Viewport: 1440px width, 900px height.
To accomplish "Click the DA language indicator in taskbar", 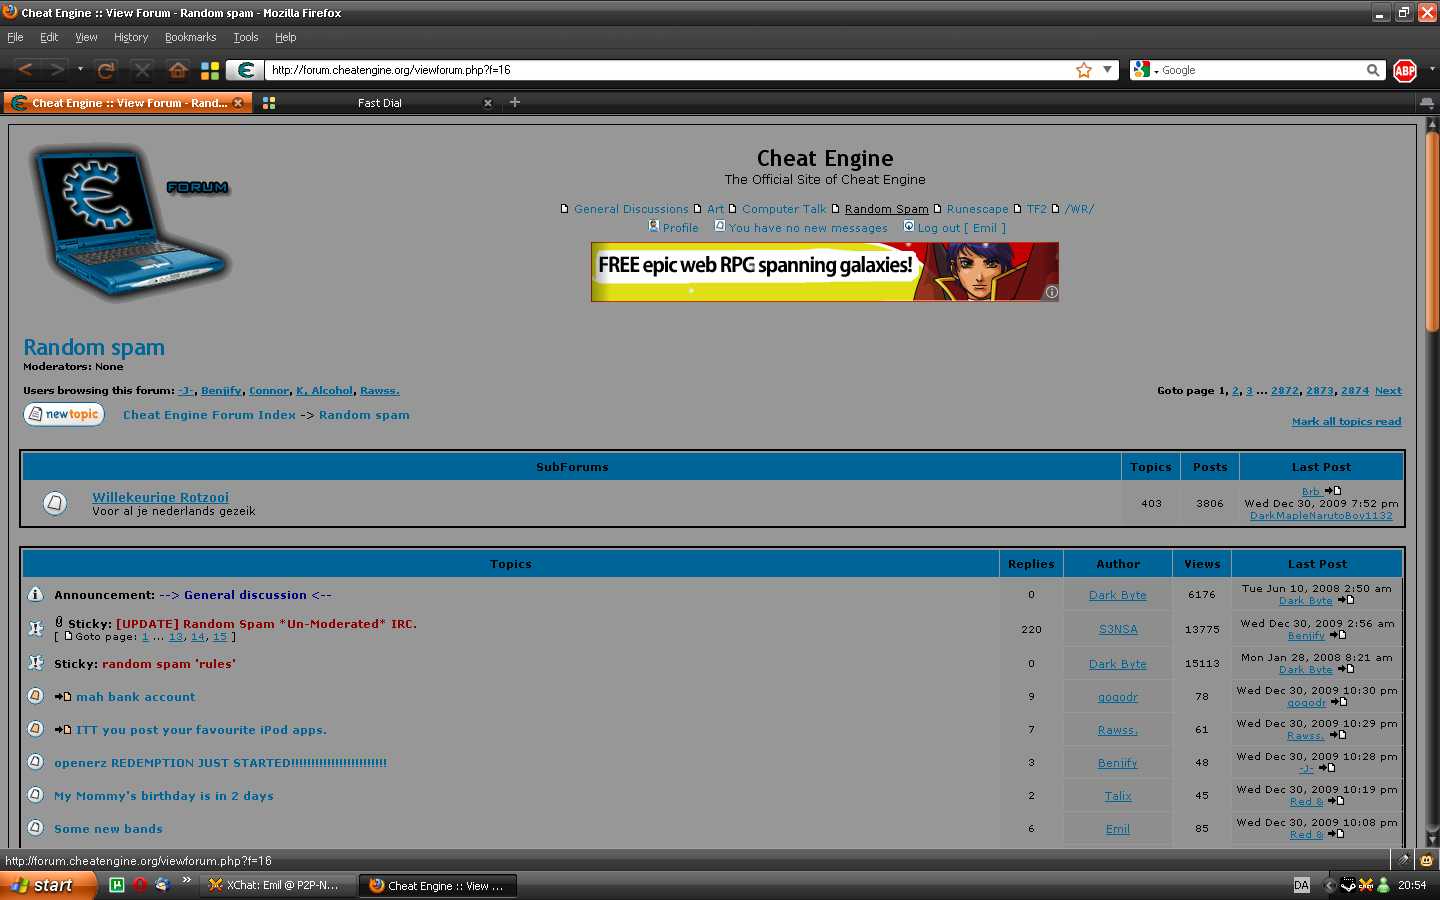I will (x=1301, y=885).
